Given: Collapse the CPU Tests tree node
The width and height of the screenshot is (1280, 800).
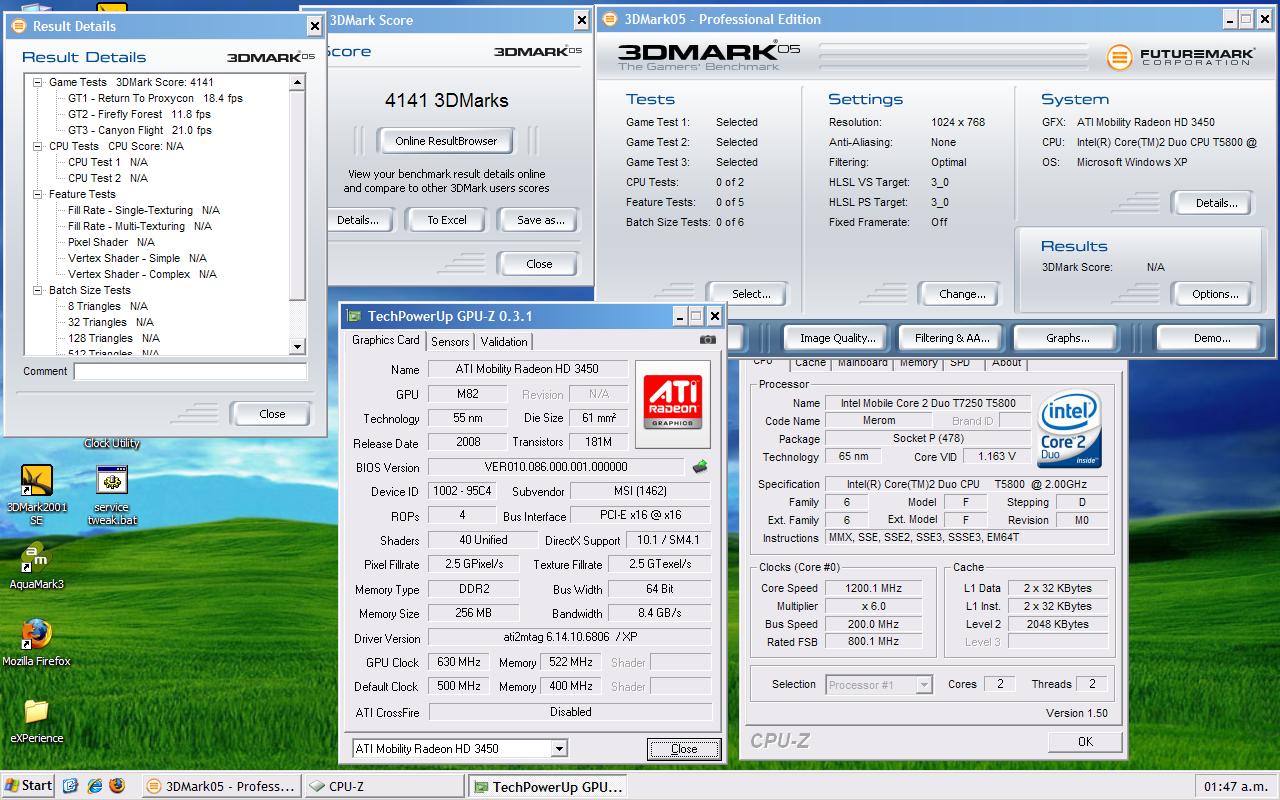Looking at the screenshot, I should pyautogui.click(x=38, y=146).
